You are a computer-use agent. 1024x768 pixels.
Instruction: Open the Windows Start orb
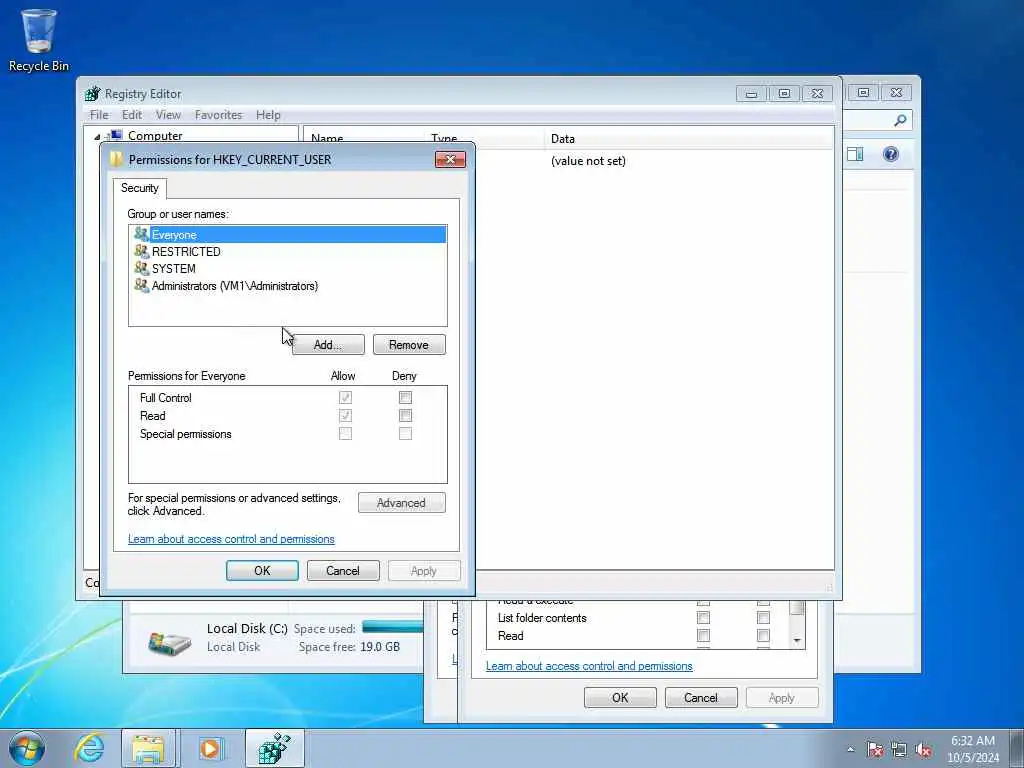point(27,748)
